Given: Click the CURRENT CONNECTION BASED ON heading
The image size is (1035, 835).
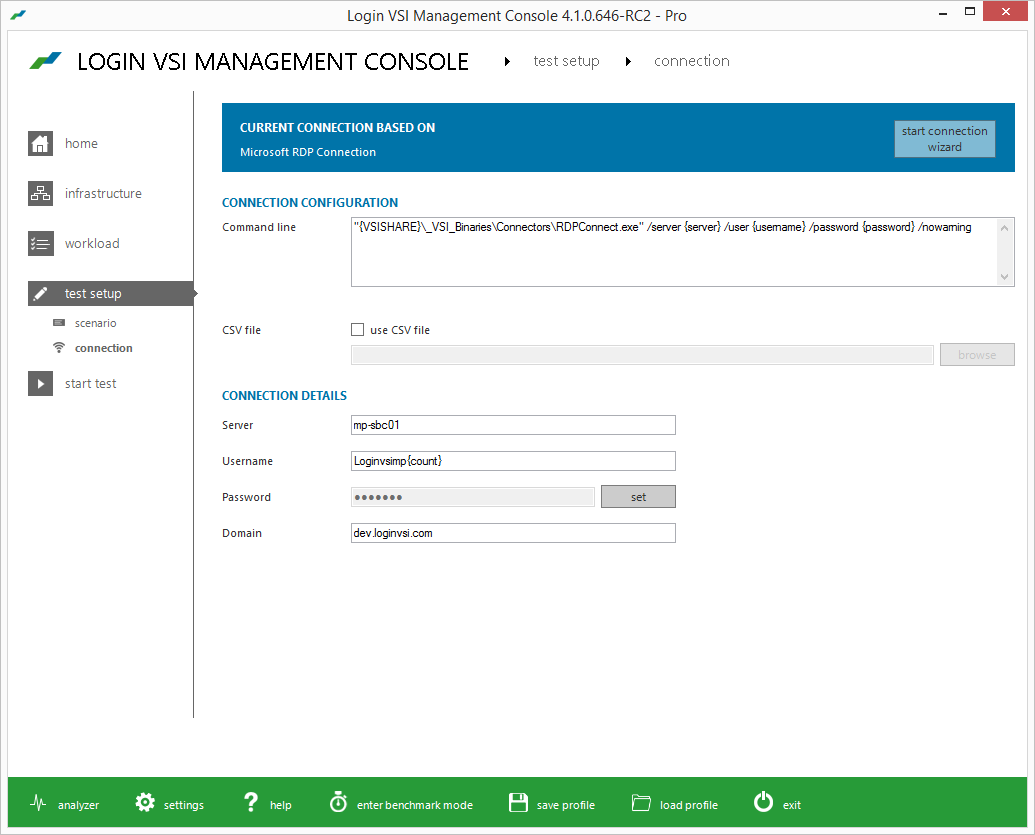Looking at the screenshot, I should click(x=337, y=127).
